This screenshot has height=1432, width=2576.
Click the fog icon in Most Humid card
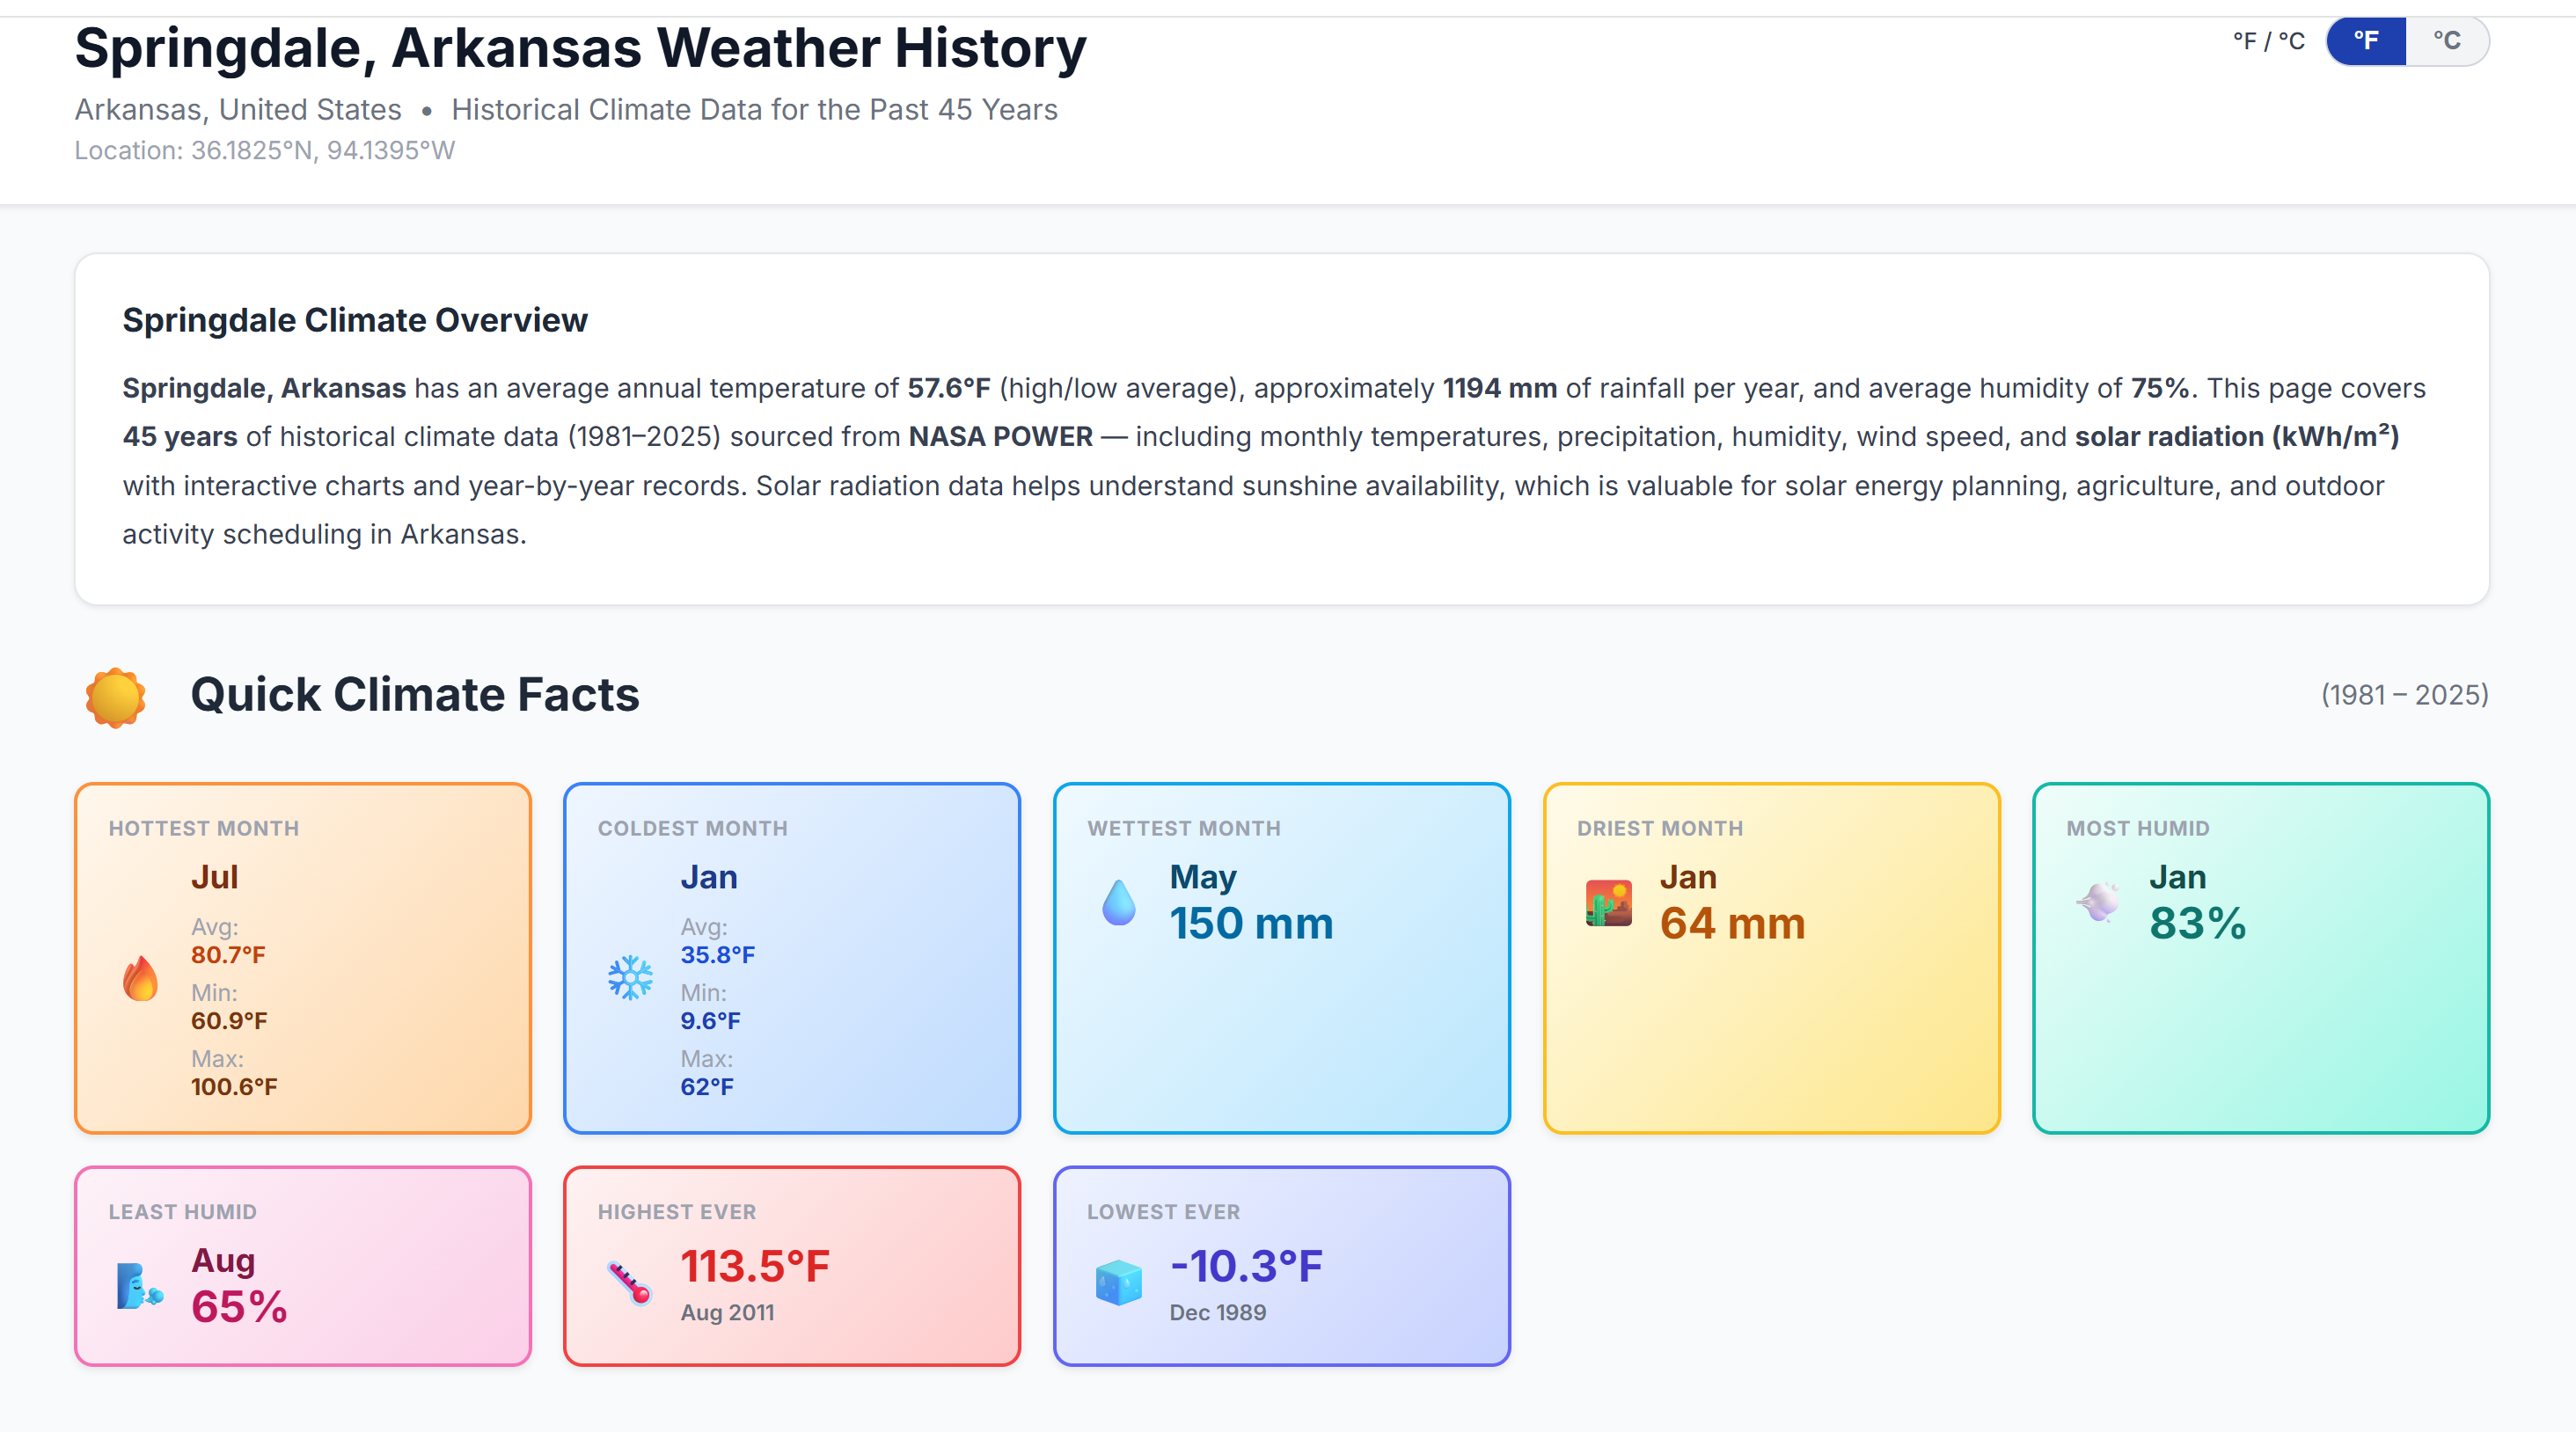click(2098, 902)
